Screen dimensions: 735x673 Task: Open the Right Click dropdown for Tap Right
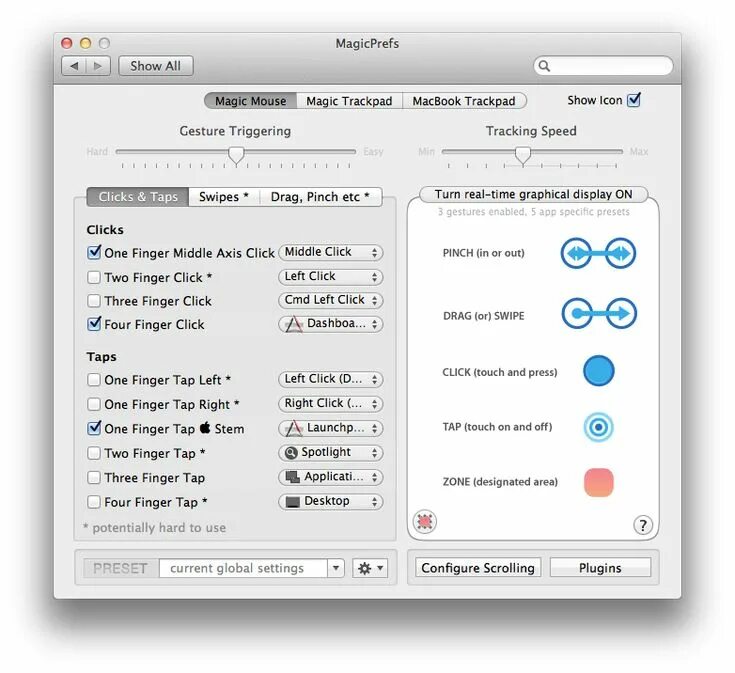(x=330, y=404)
